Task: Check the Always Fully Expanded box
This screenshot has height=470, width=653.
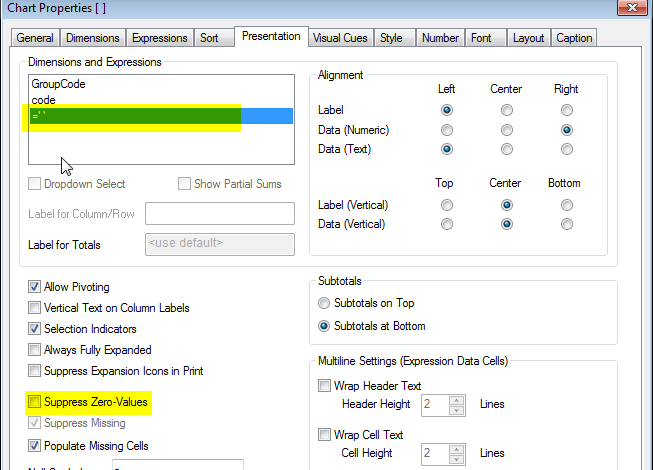Action: [36, 350]
